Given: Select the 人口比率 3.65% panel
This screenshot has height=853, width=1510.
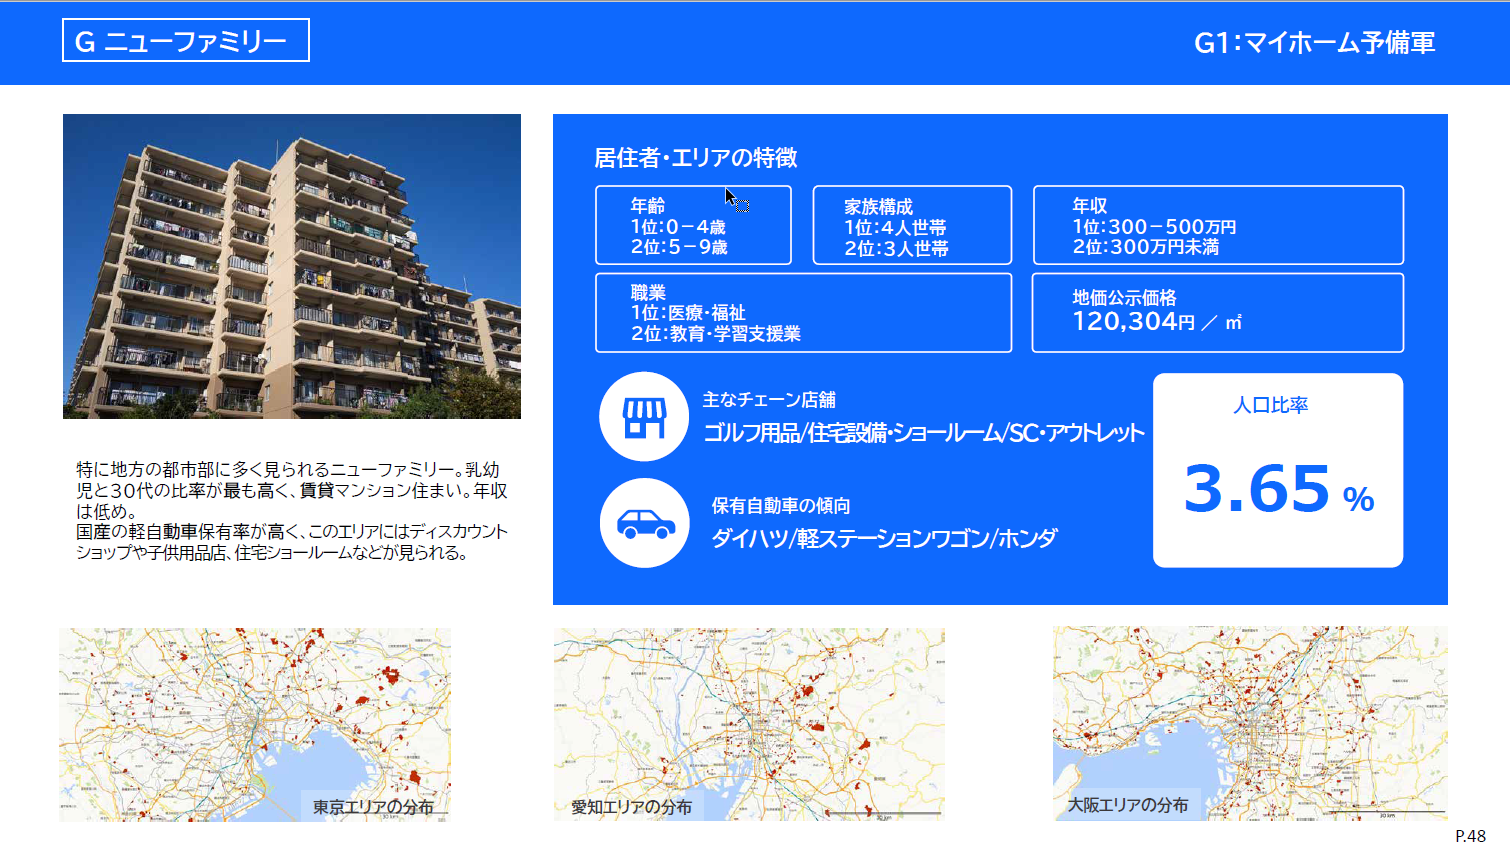Looking at the screenshot, I should click(x=1278, y=468).
